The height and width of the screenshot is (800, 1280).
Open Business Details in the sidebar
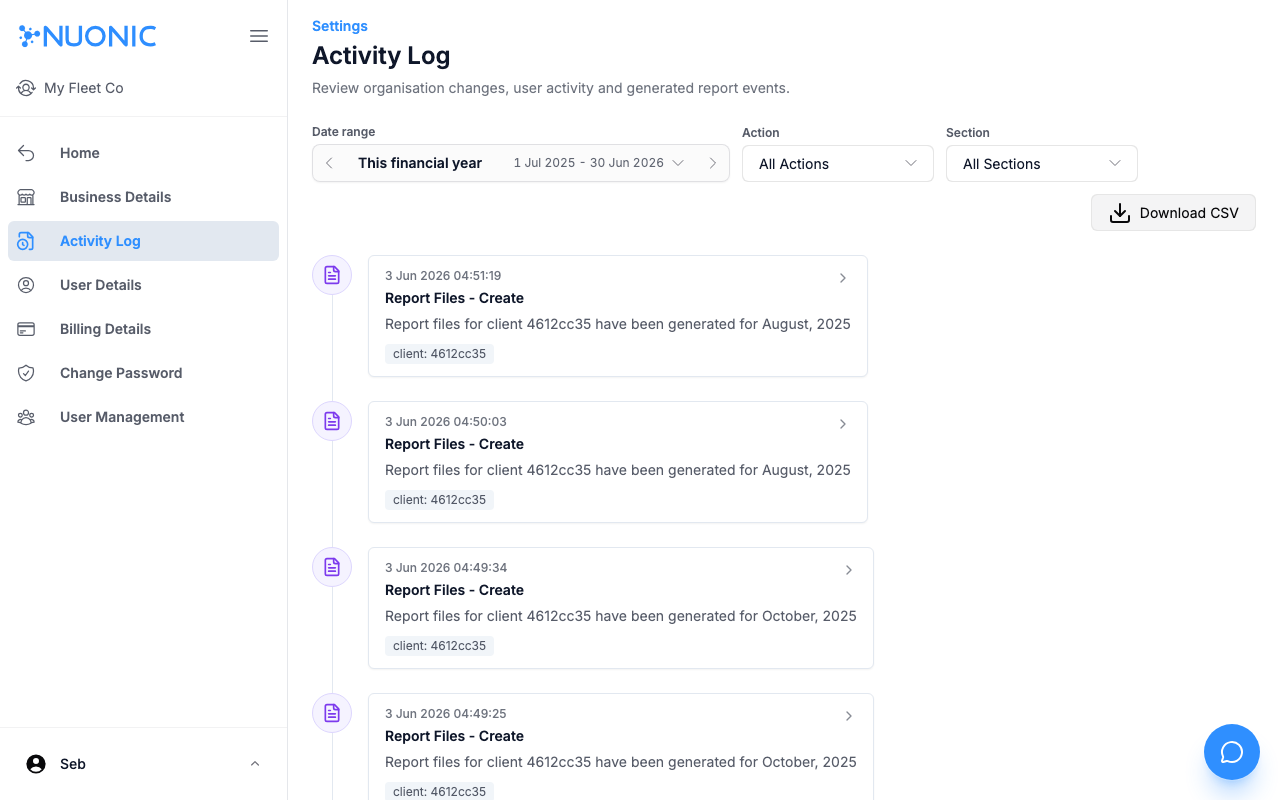pos(143,197)
